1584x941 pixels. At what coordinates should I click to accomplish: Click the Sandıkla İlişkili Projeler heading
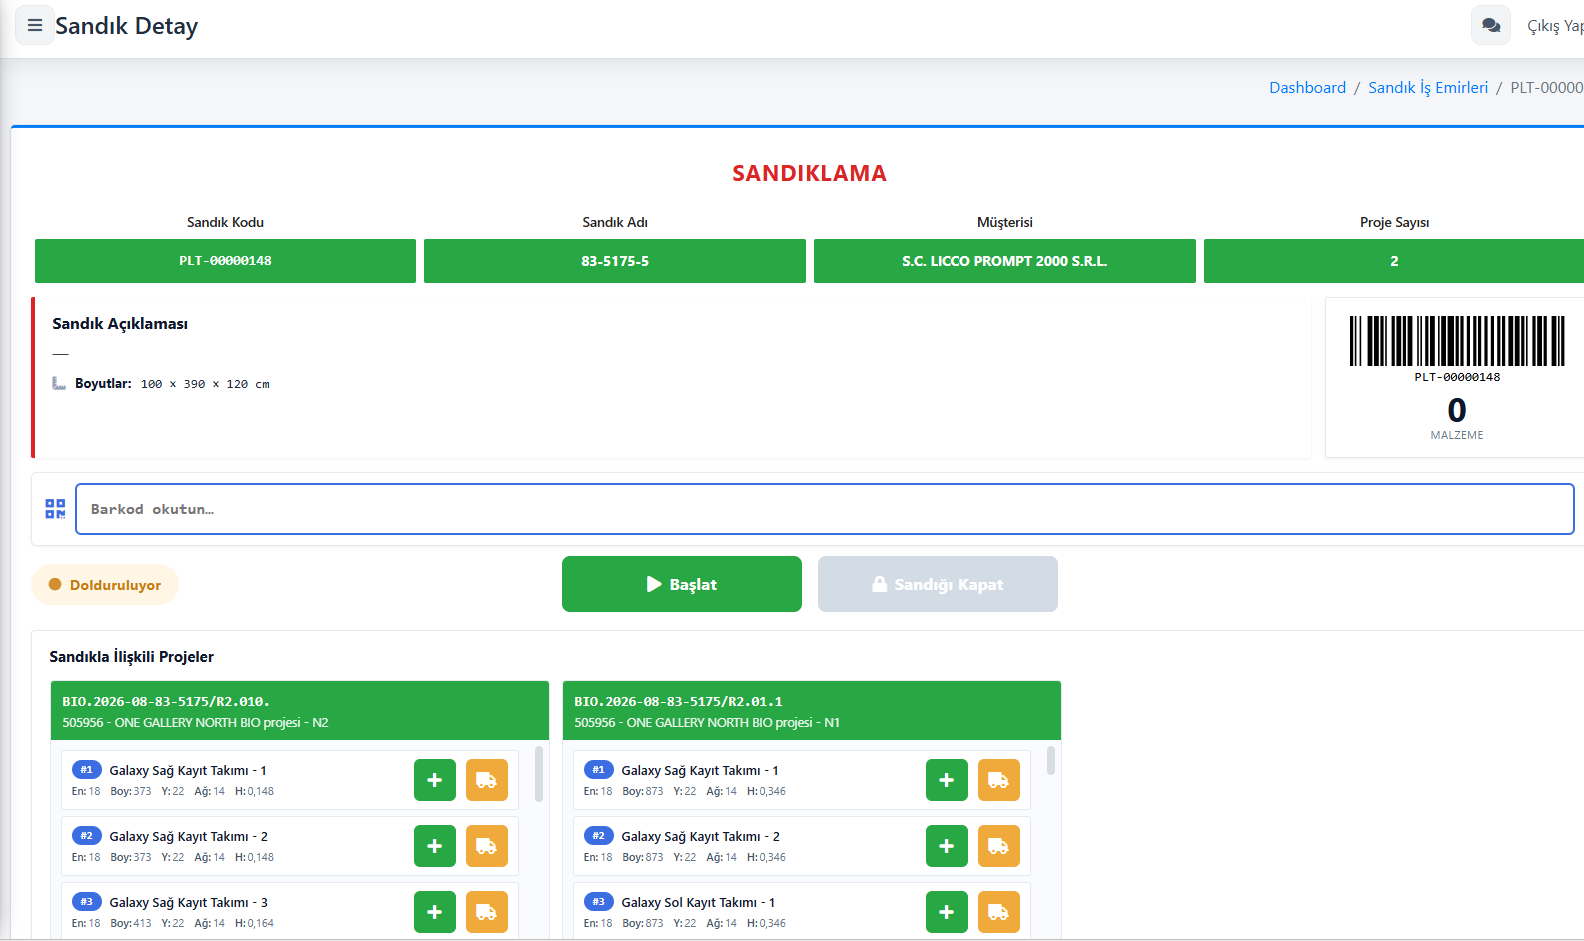point(132,657)
